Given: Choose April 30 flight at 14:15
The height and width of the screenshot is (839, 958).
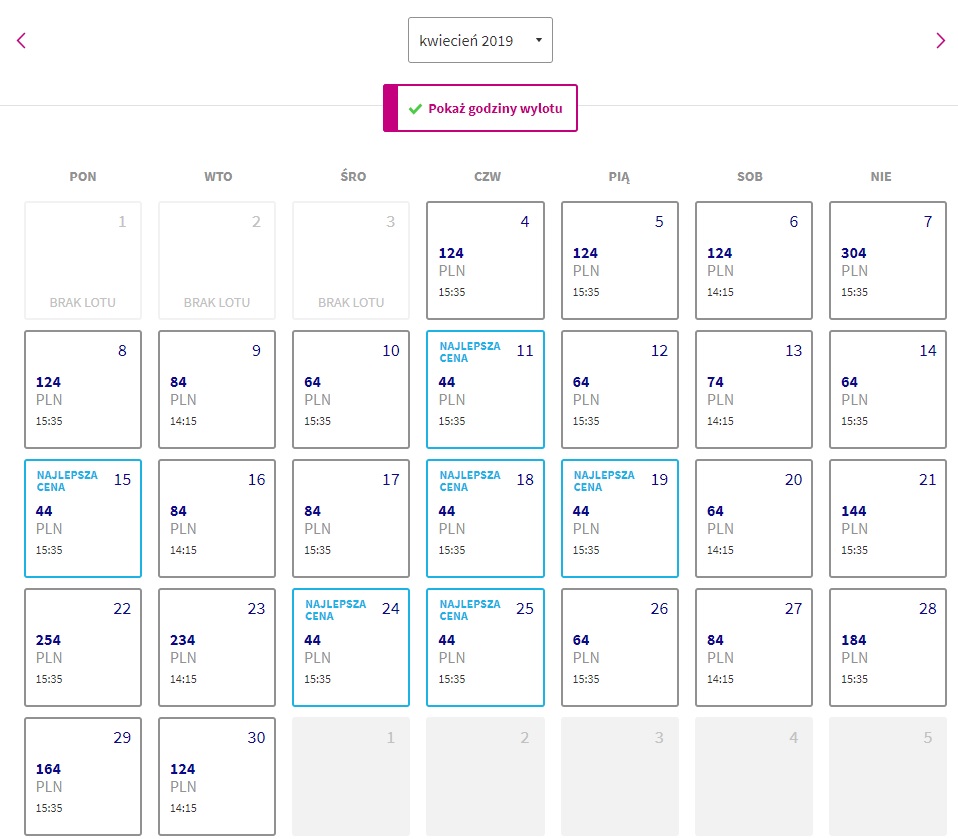Looking at the screenshot, I should (217, 776).
